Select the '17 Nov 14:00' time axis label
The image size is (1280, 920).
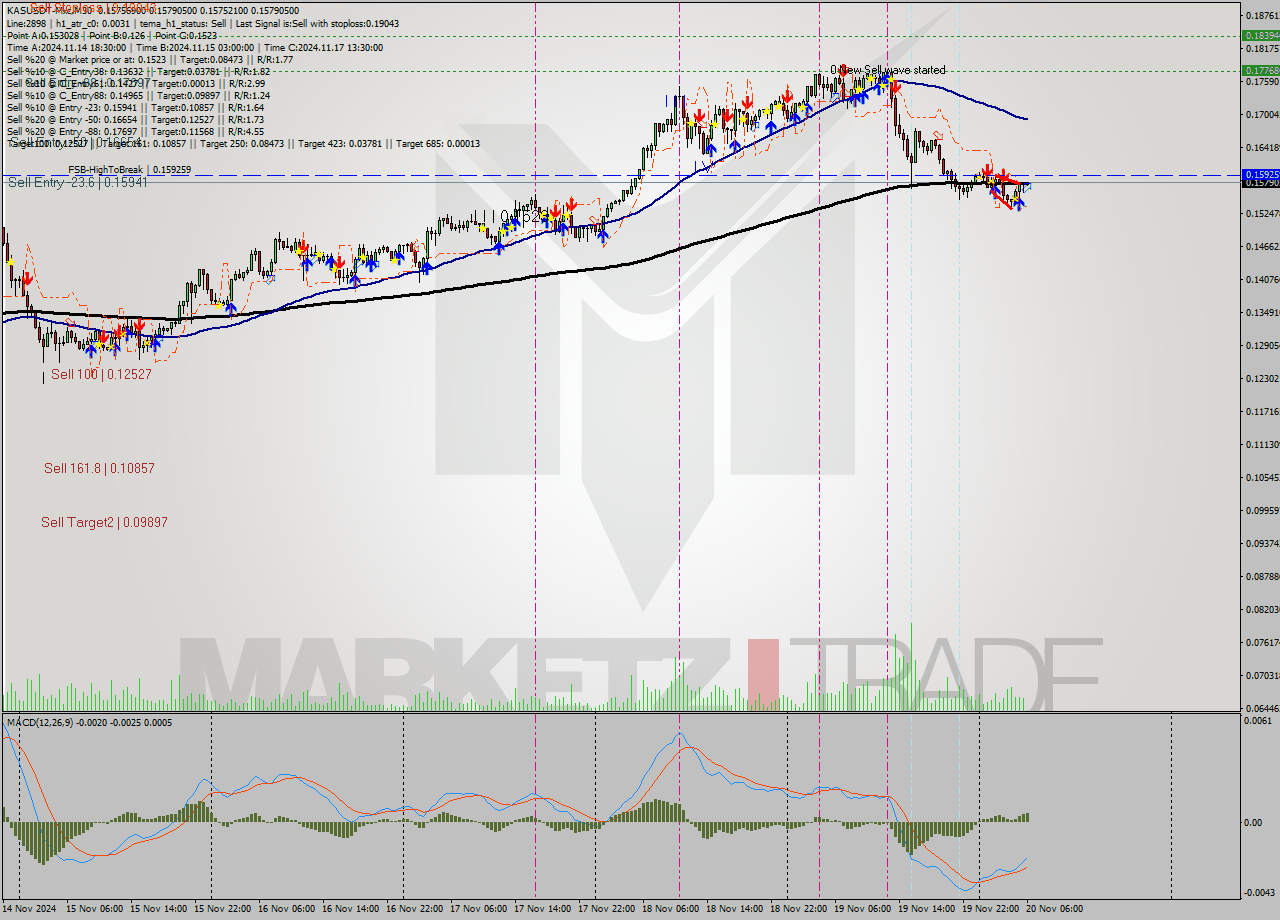point(544,909)
